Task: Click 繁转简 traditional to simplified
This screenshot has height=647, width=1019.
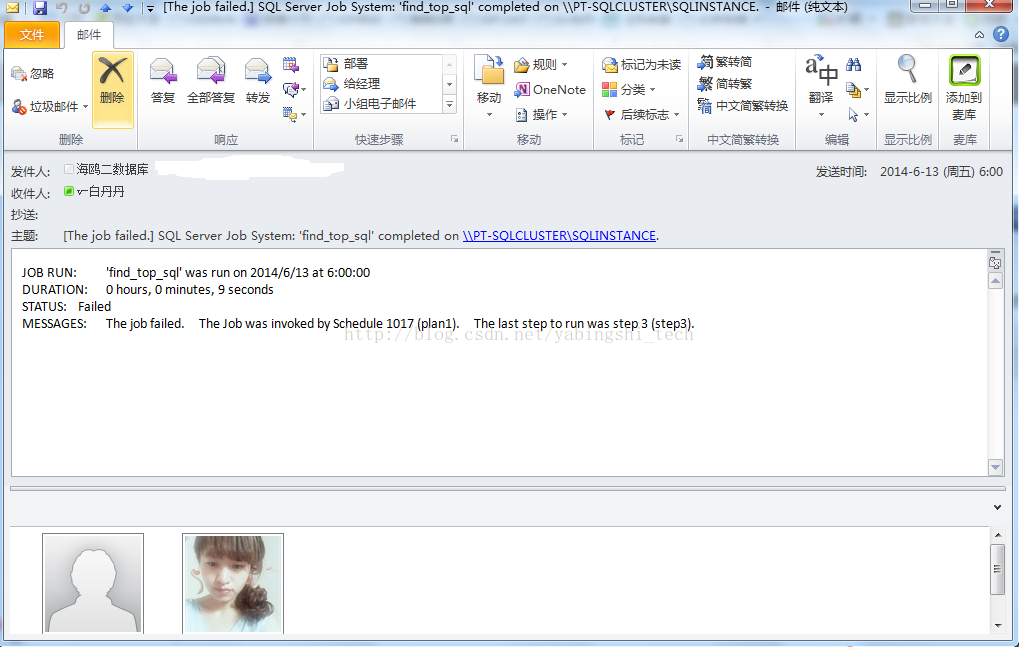Action: [x=725, y=62]
